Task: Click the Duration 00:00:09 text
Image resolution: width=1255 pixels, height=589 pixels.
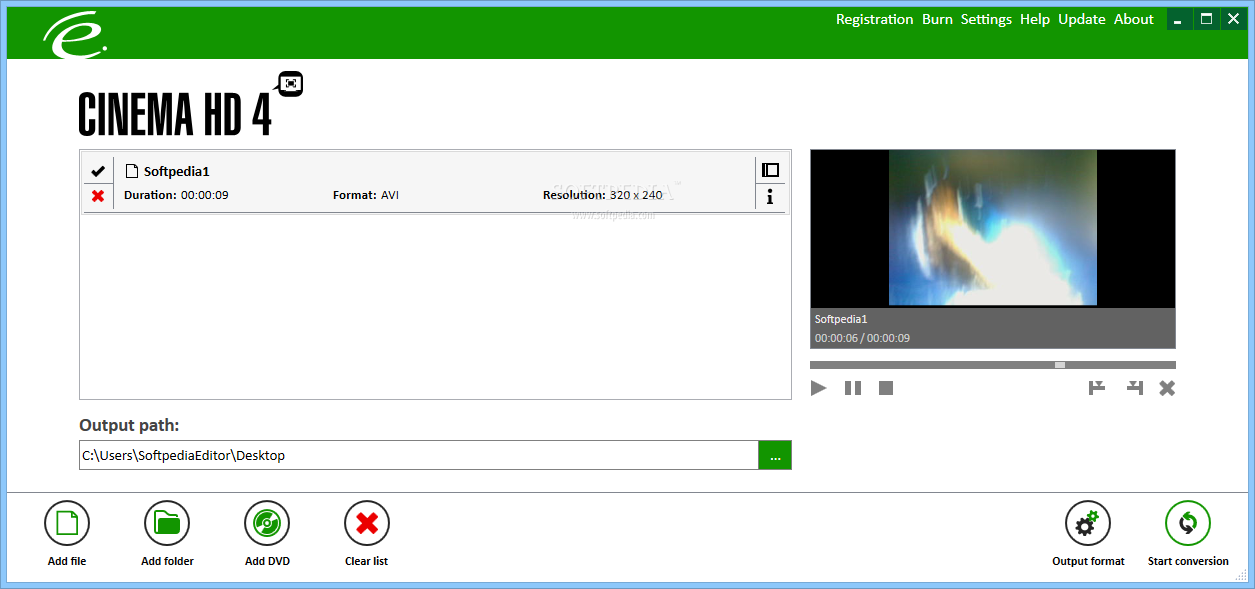Action: coord(176,195)
